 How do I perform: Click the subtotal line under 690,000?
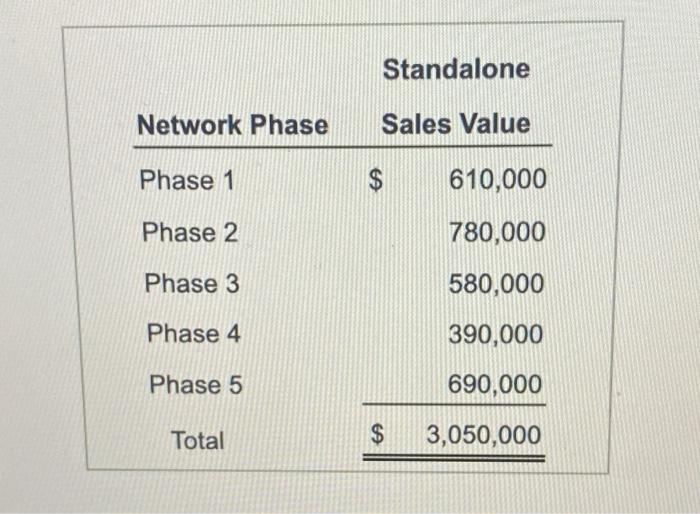[454, 405]
